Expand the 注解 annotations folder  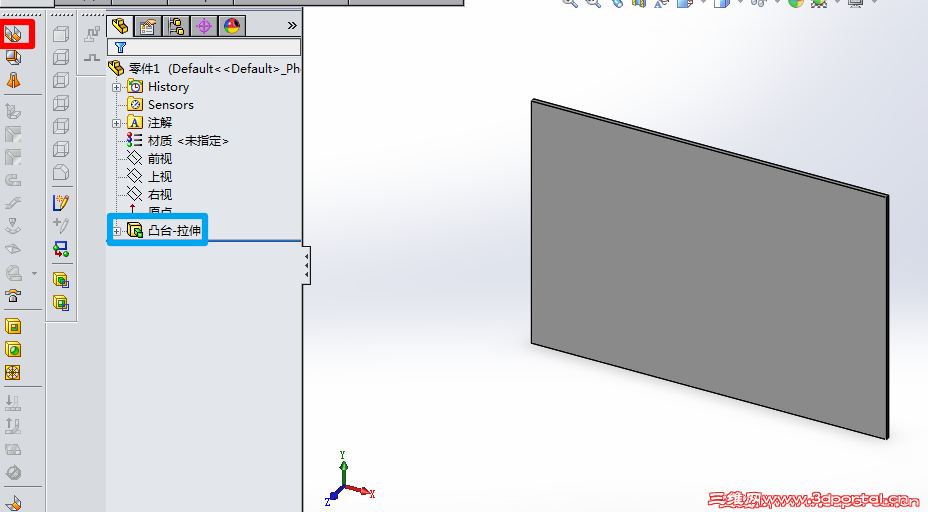tap(117, 123)
